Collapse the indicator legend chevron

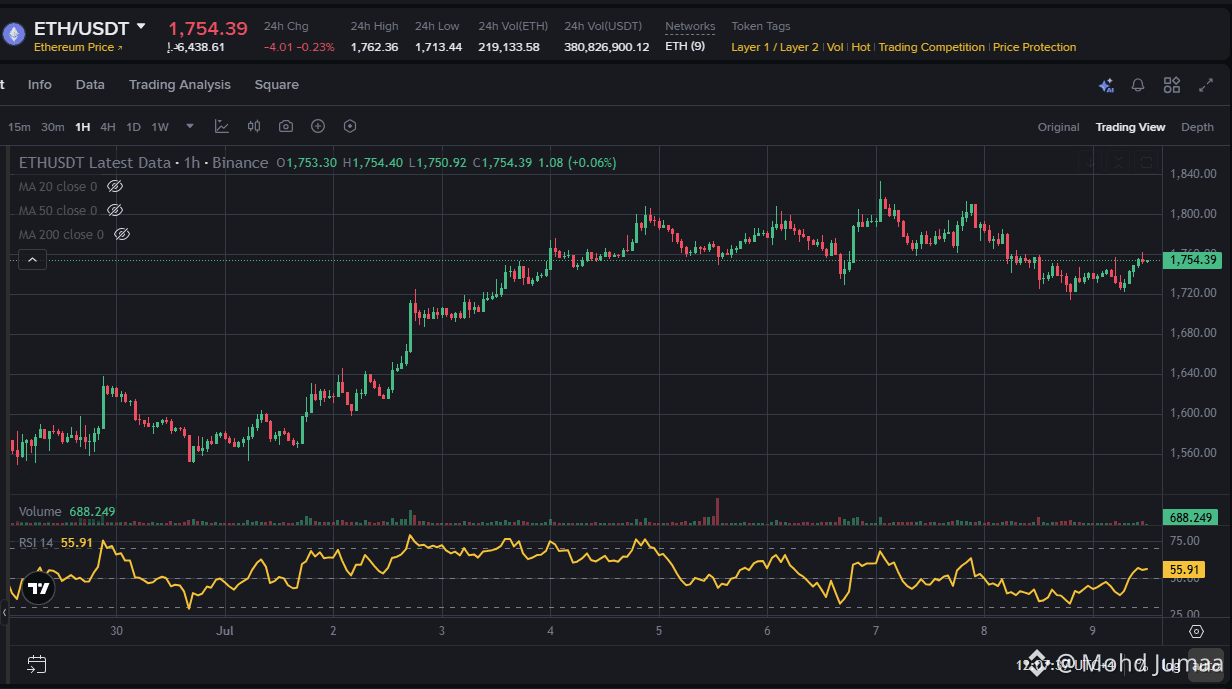[x=32, y=260]
